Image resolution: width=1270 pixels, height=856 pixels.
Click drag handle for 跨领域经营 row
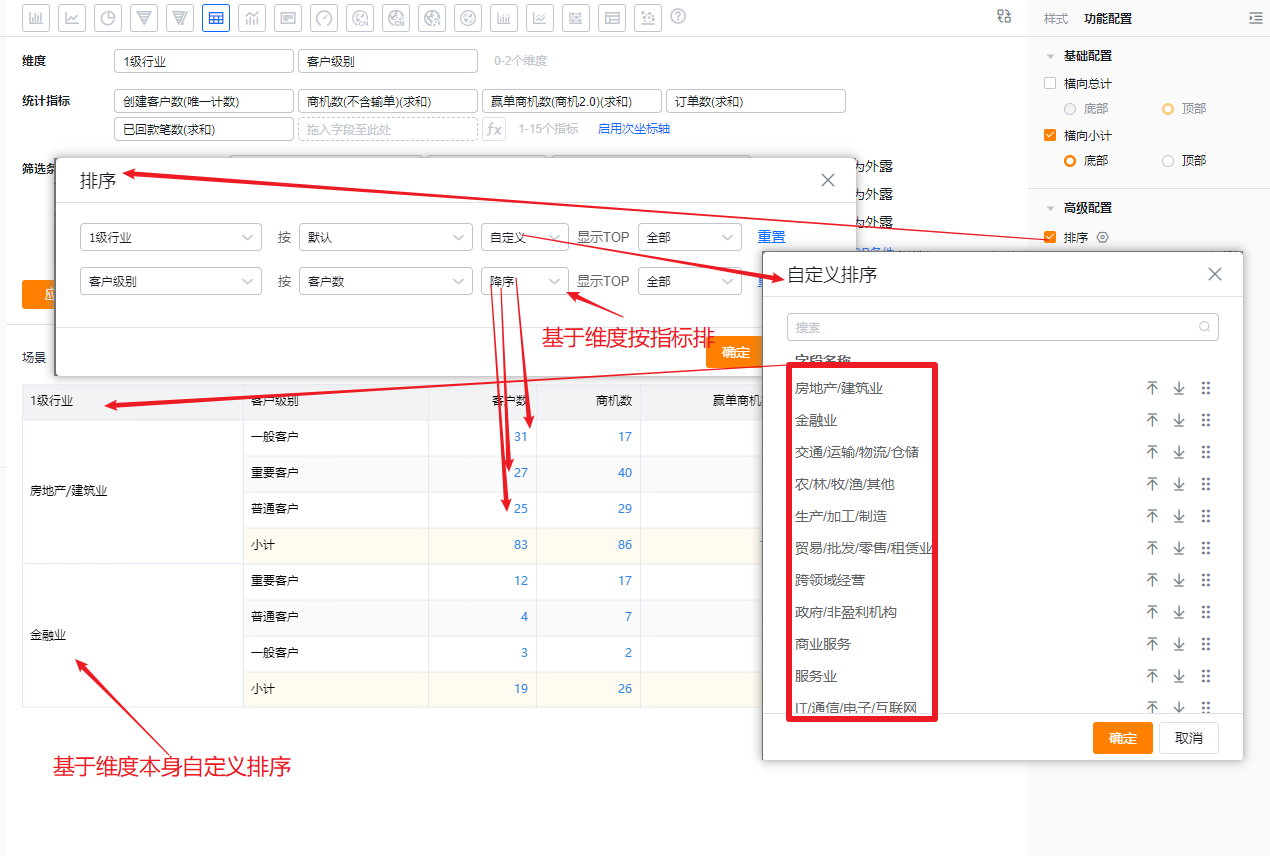tap(1206, 580)
